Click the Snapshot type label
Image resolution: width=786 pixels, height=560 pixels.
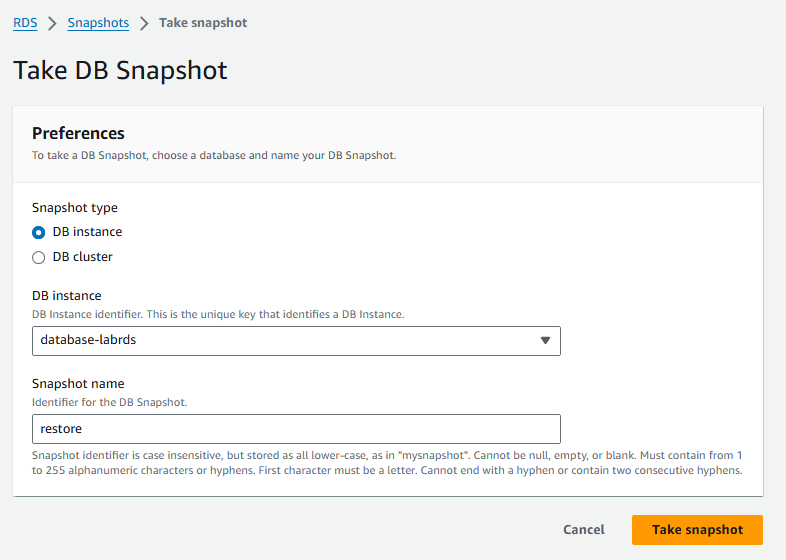click(75, 208)
